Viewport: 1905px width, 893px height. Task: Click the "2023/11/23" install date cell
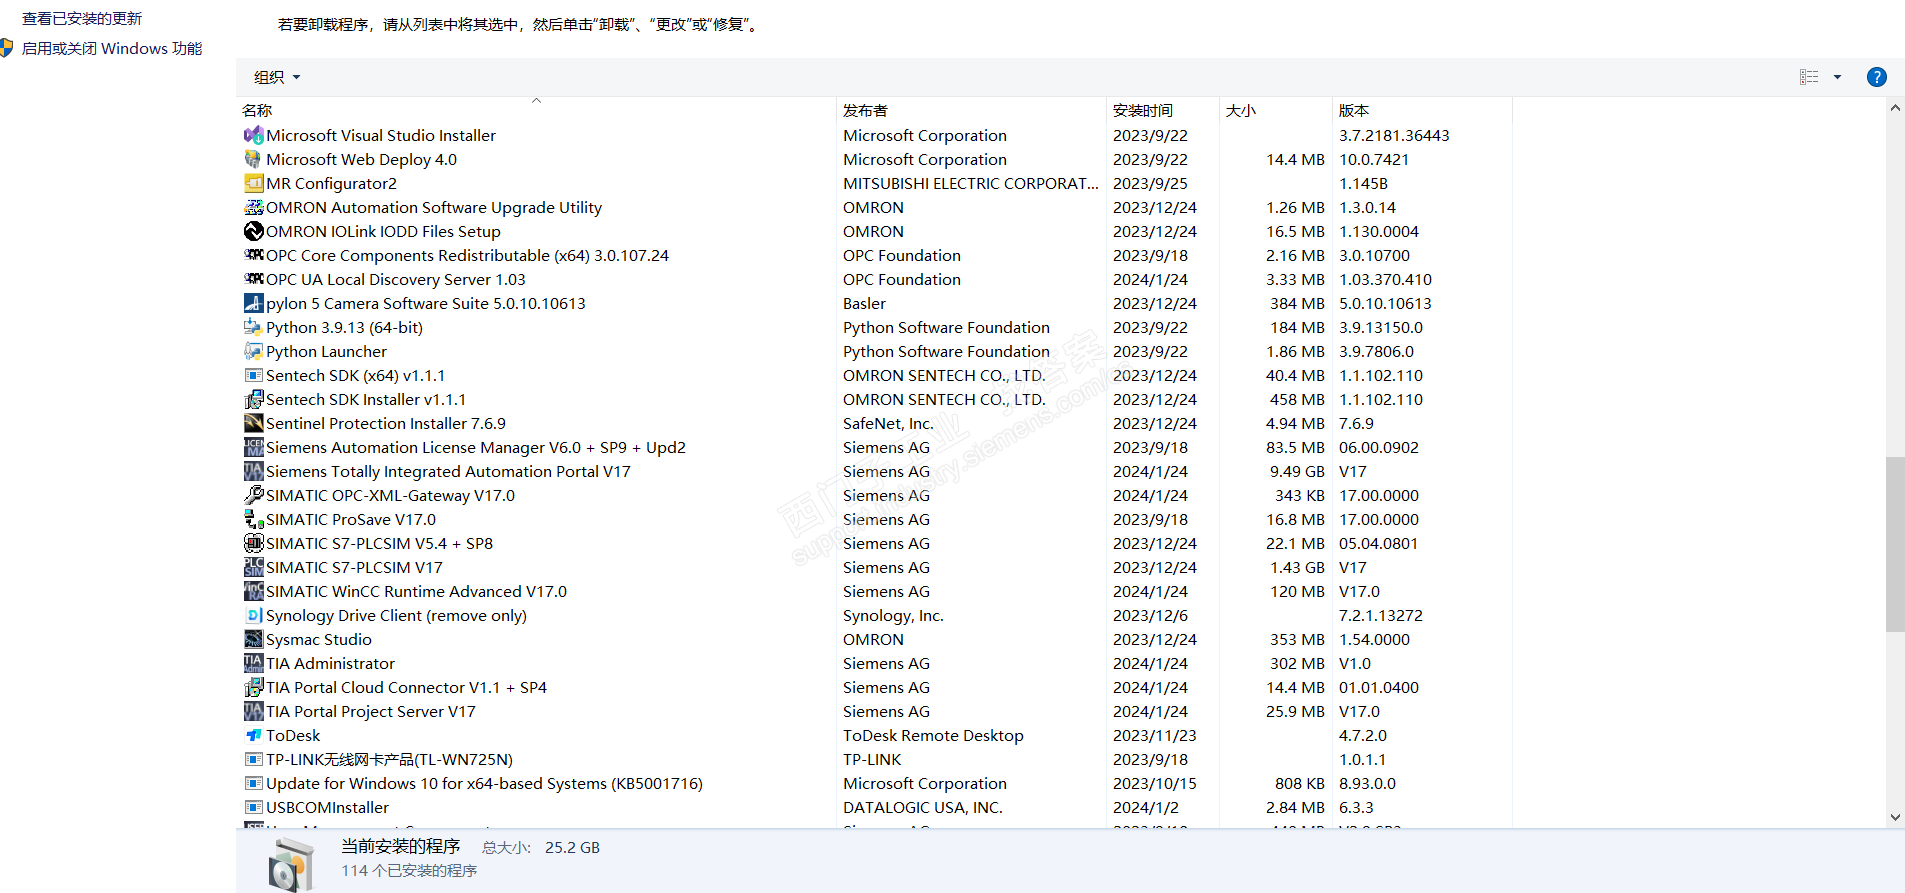click(1155, 735)
